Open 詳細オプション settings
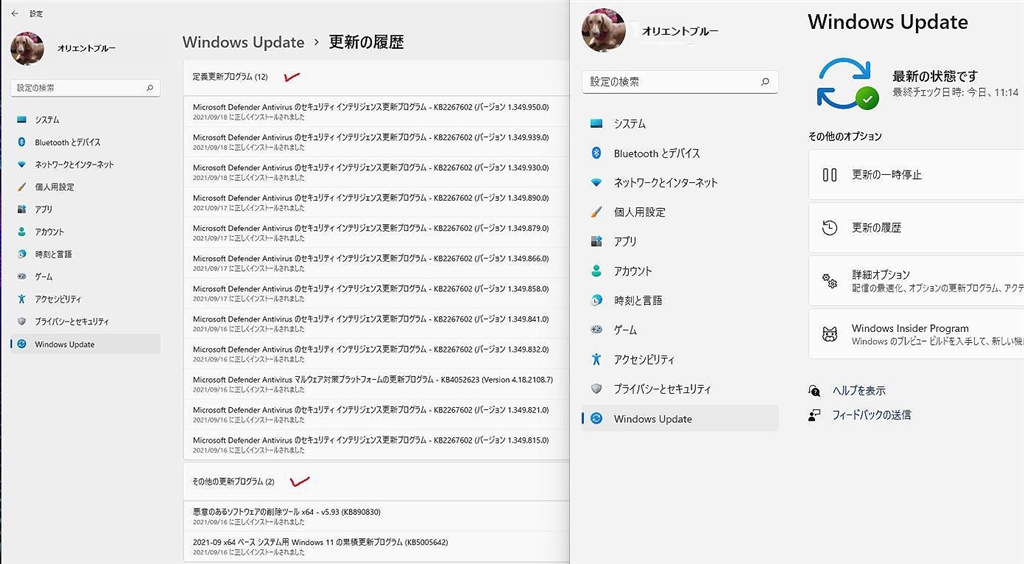This screenshot has width=1024, height=564. tap(916, 281)
